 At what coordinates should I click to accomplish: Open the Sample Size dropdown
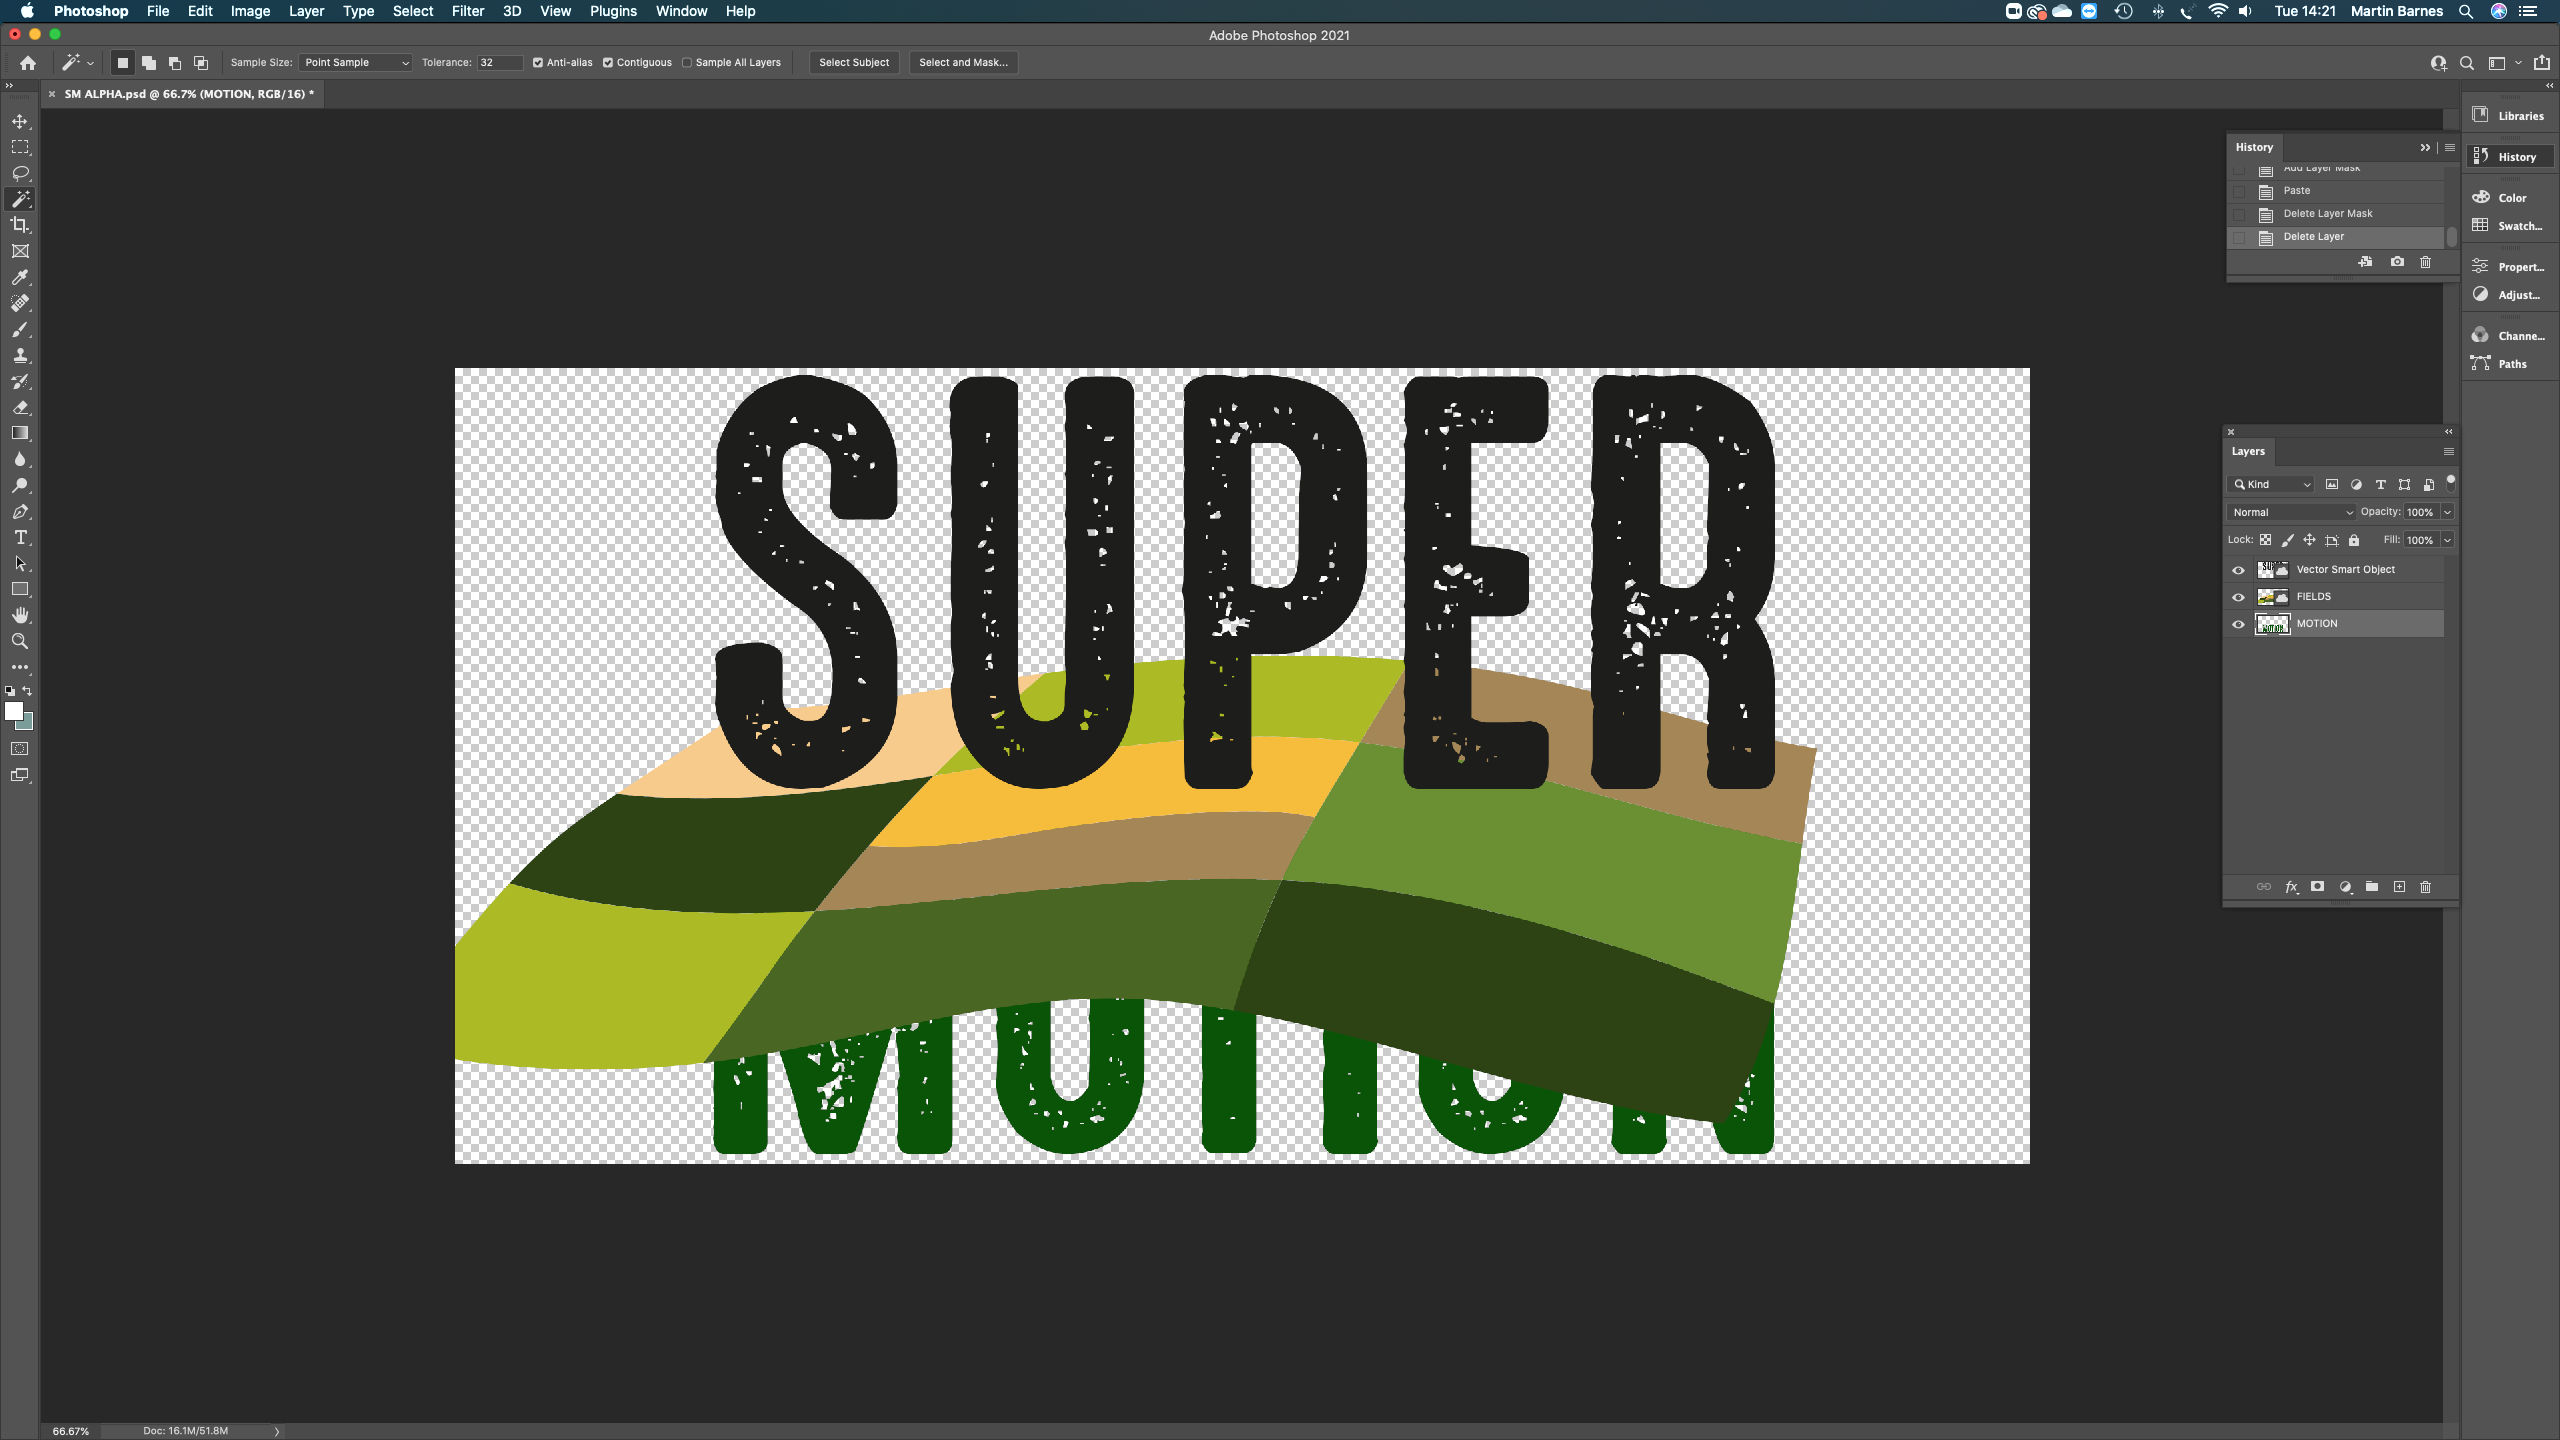355,62
